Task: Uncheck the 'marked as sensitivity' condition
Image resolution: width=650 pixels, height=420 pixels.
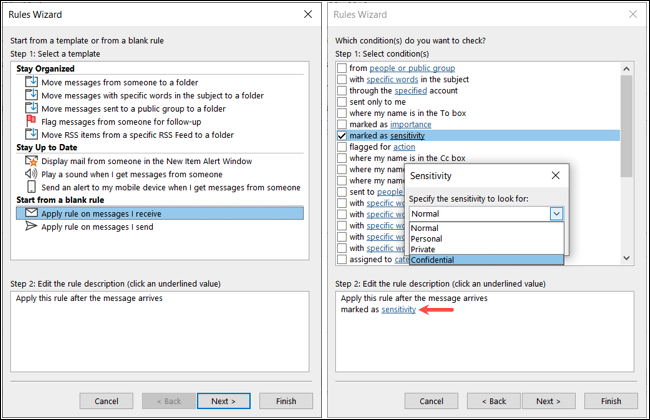Action: pos(342,136)
